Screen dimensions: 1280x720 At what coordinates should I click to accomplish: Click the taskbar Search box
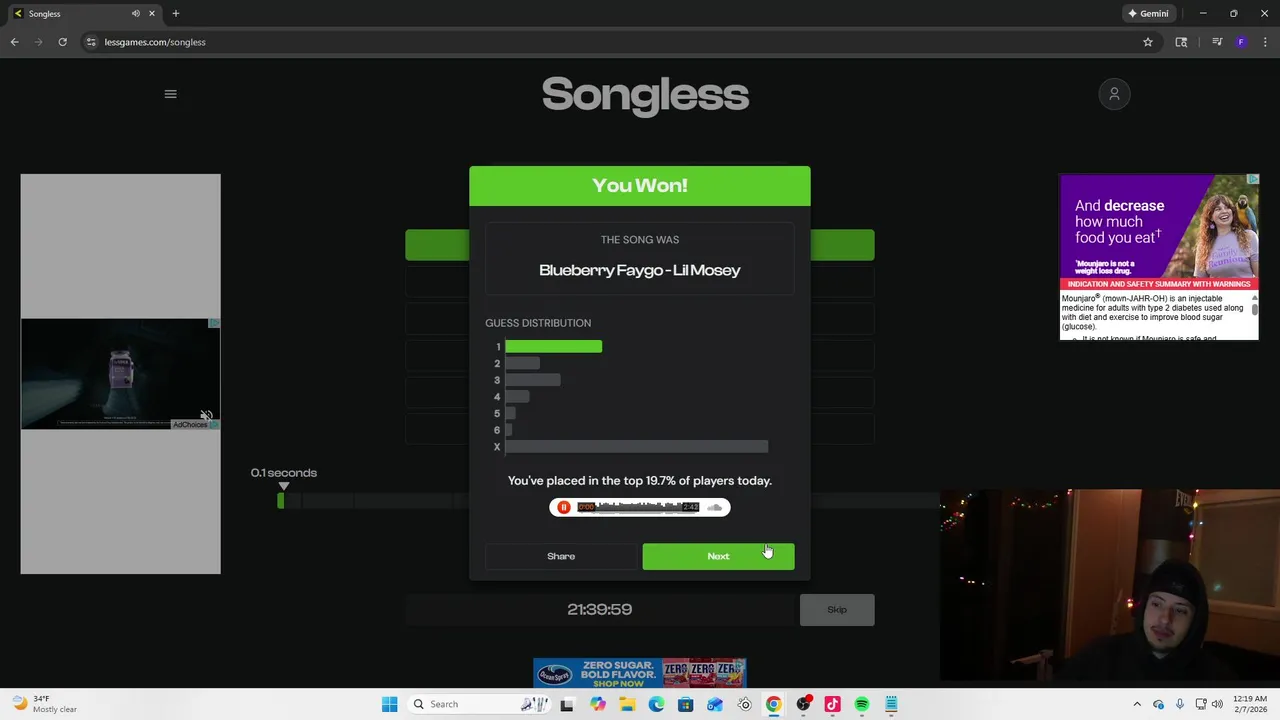pos(477,704)
